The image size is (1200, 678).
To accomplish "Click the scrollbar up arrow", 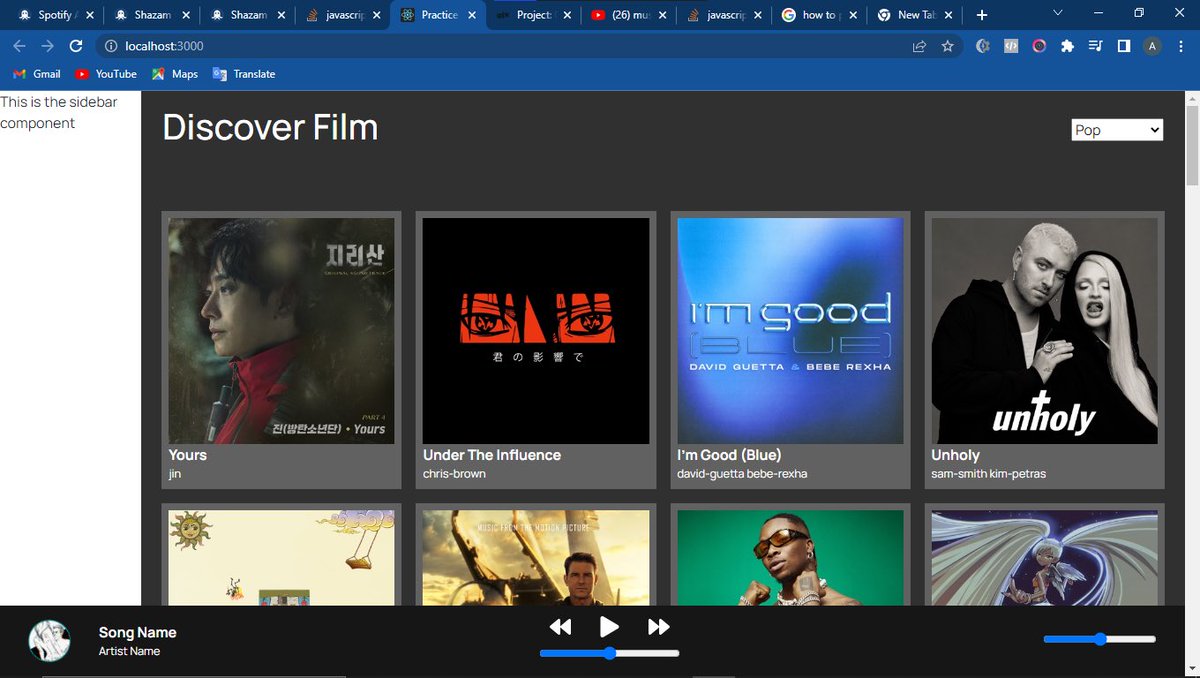I will (1192, 99).
